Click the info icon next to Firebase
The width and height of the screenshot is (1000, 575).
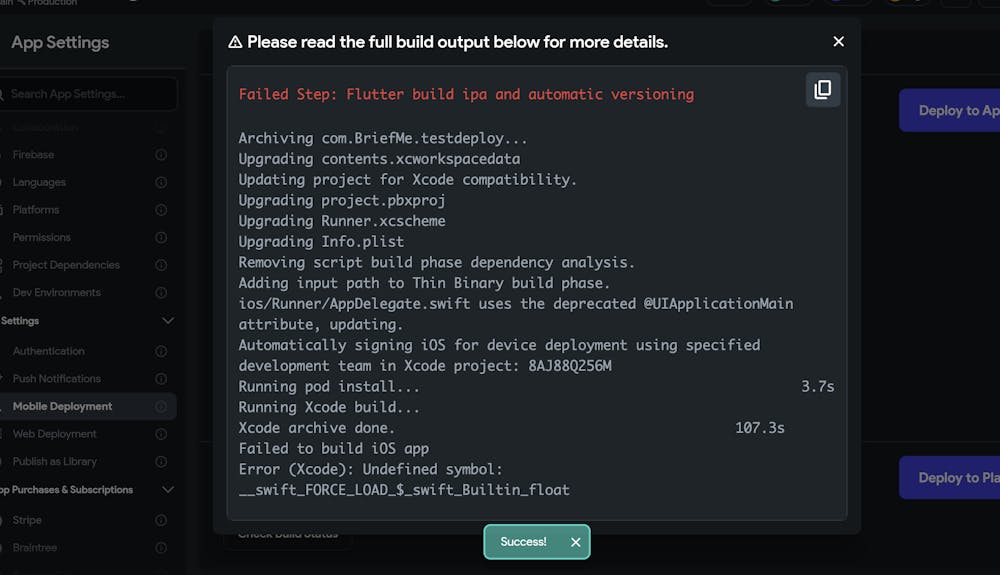click(x=161, y=155)
